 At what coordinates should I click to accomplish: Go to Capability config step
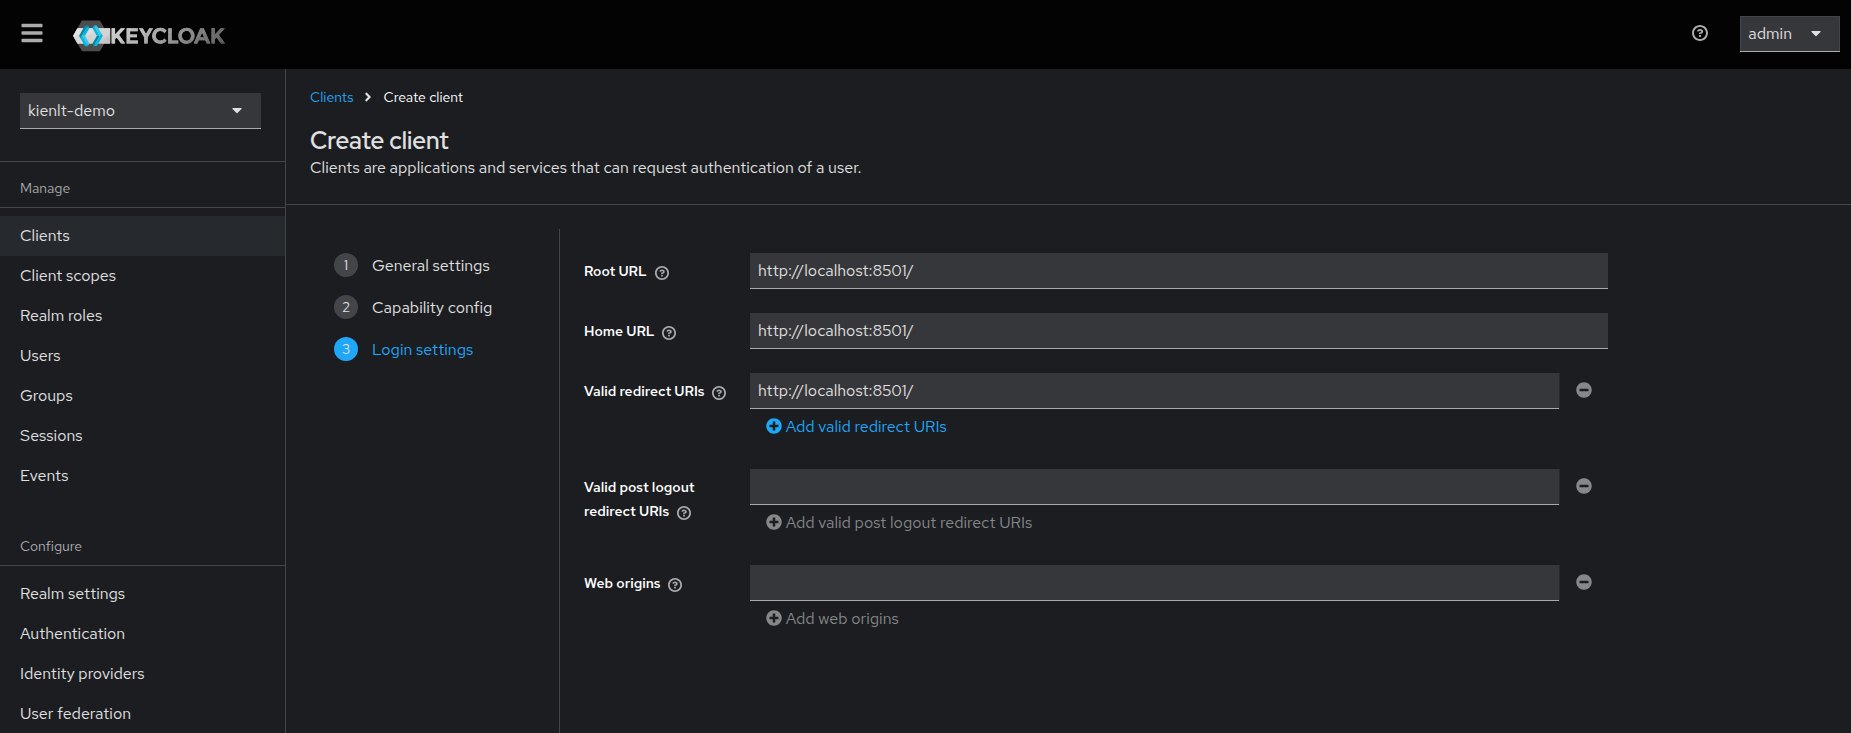pyautogui.click(x=431, y=308)
